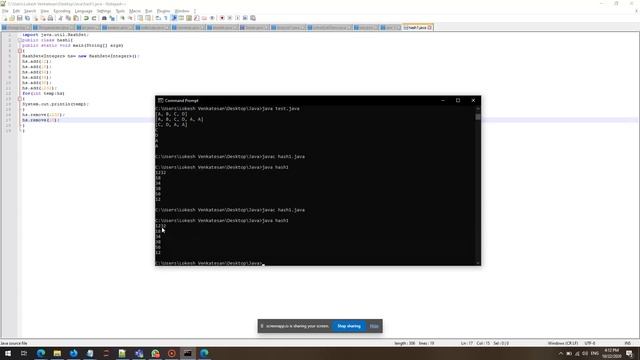Screen dimensions: 640x360
Task: Click the Command Prompt vertical scrollbar thumb
Action: [478, 116]
